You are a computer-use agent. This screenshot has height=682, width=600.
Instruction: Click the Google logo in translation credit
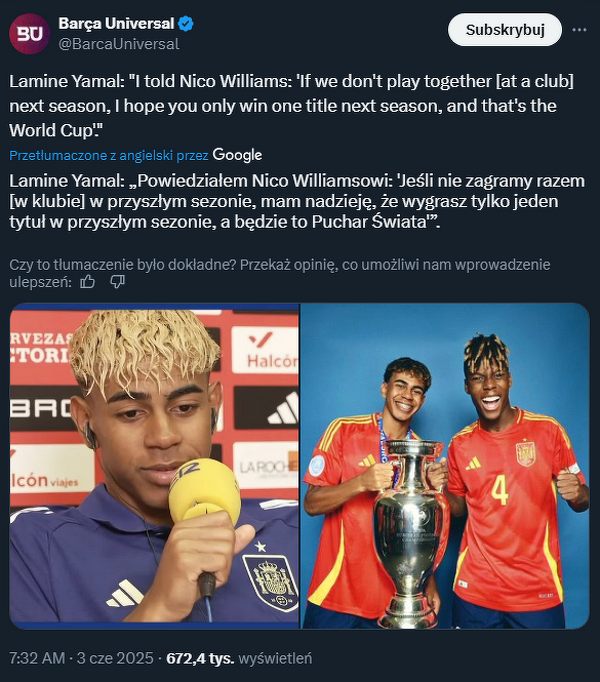point(237,155)
